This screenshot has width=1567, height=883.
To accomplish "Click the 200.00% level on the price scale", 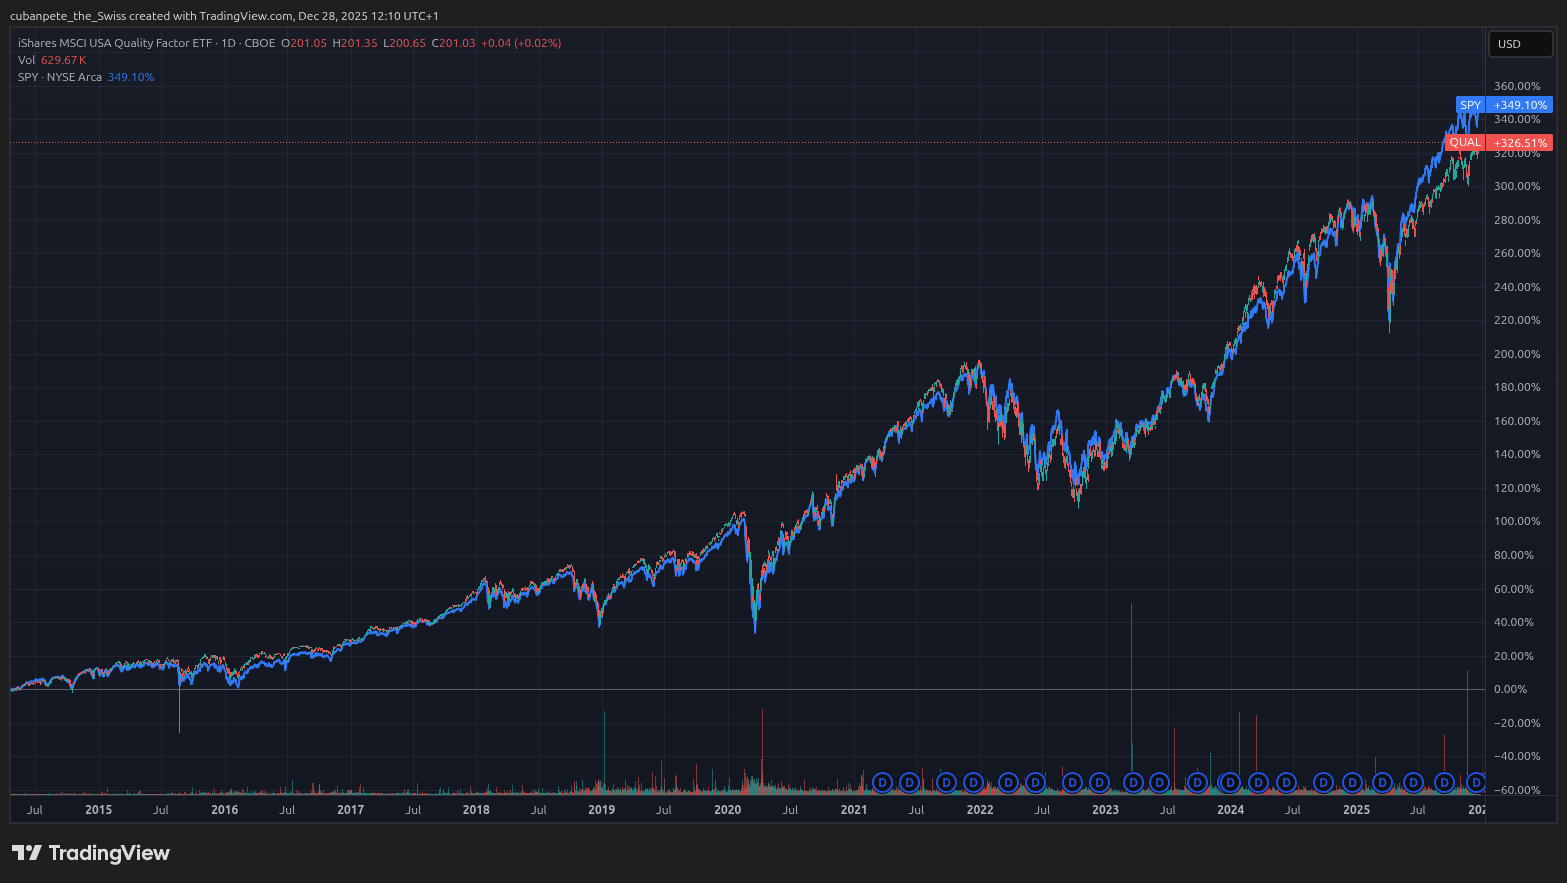I will (1516, 354).
